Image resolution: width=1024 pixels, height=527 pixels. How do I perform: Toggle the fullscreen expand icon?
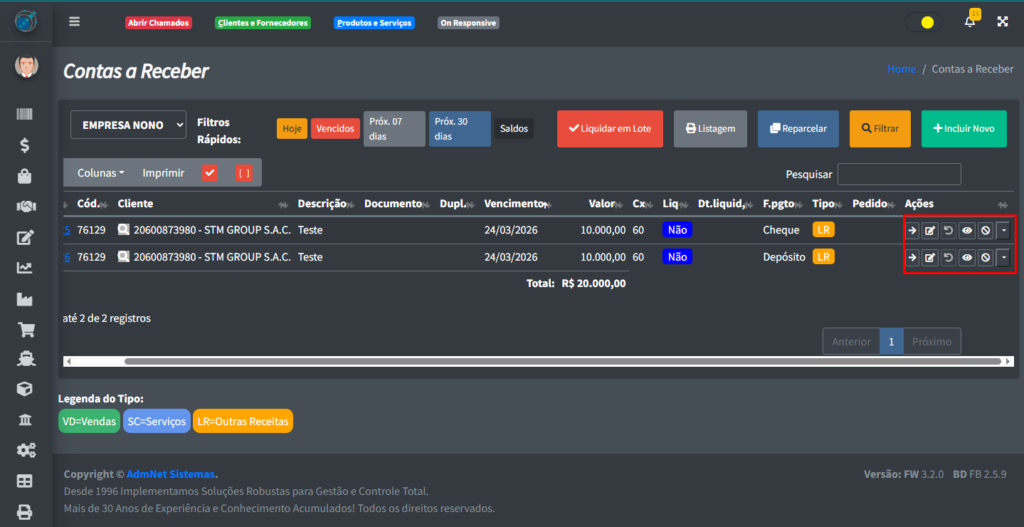tap(1002, 22)
